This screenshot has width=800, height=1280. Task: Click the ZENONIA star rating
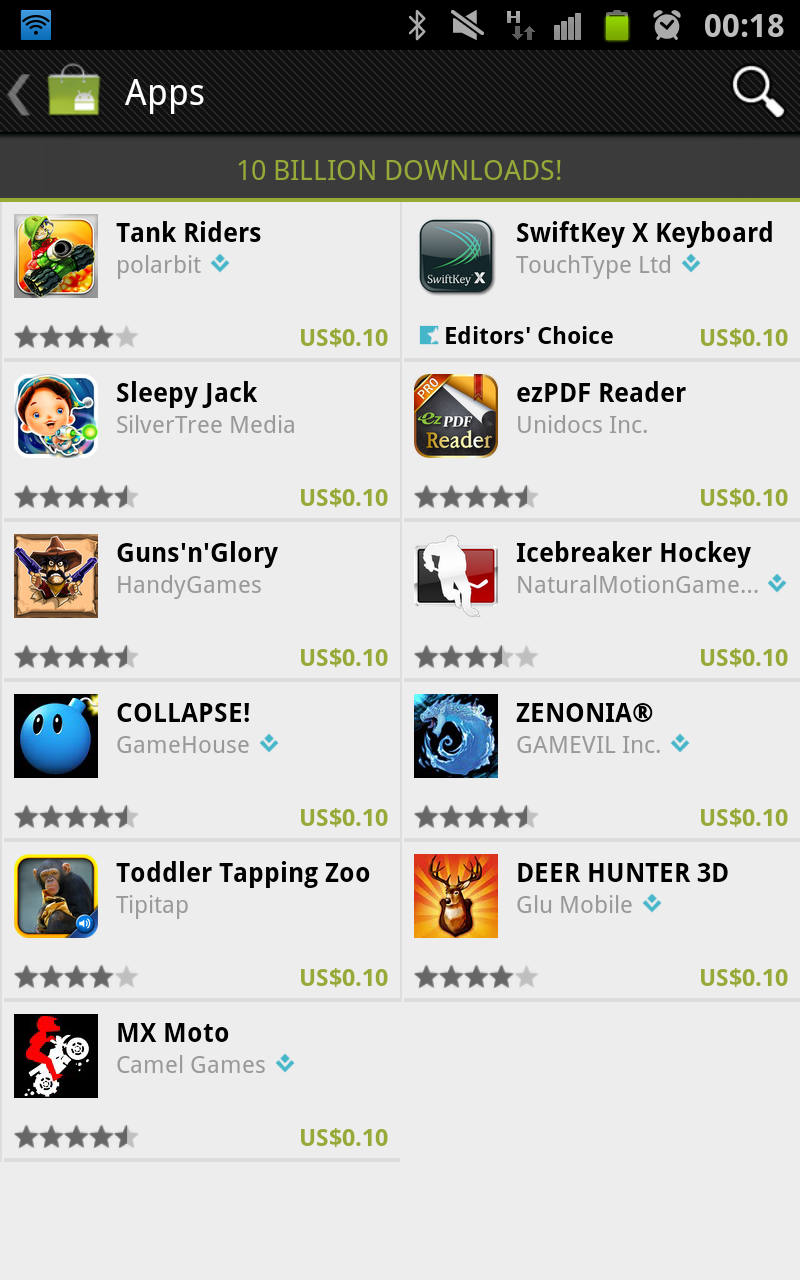coord(476,817)
